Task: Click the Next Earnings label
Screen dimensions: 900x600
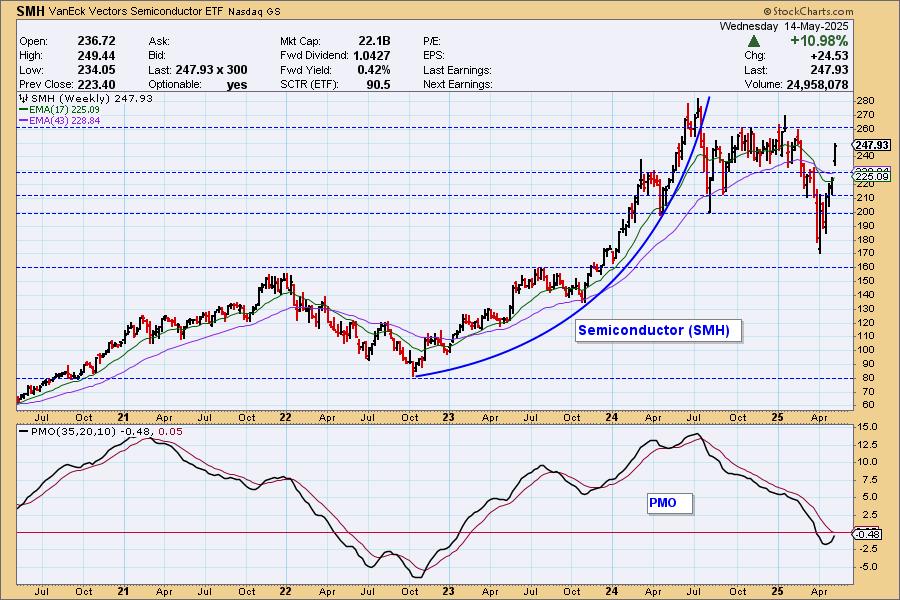Action: [457, 84]
